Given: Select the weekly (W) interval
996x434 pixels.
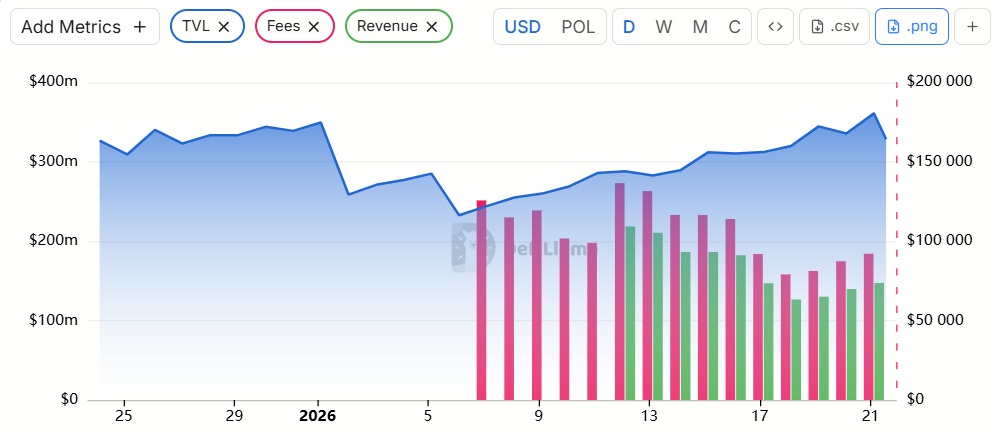Looking at the screenshot, I should [663, 27].
